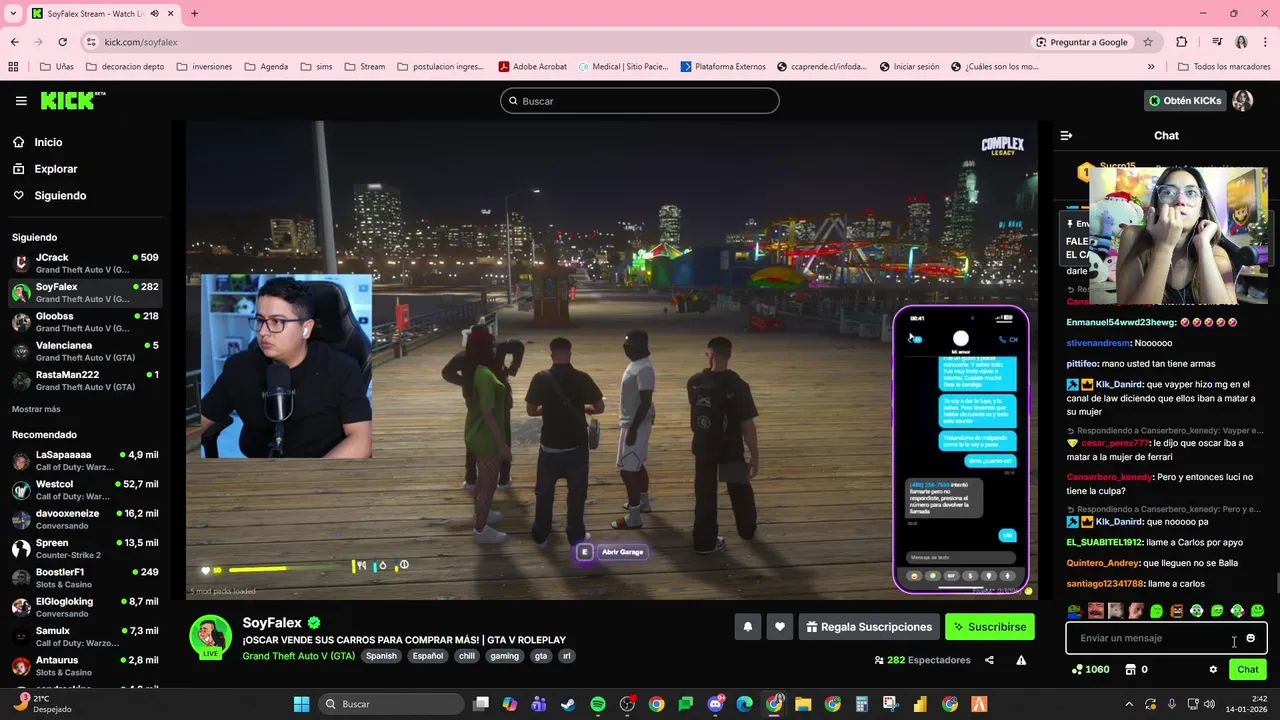1280x720 pixels.
Task: Open user profile avatar in header
Action: (x=1242, y=100)
